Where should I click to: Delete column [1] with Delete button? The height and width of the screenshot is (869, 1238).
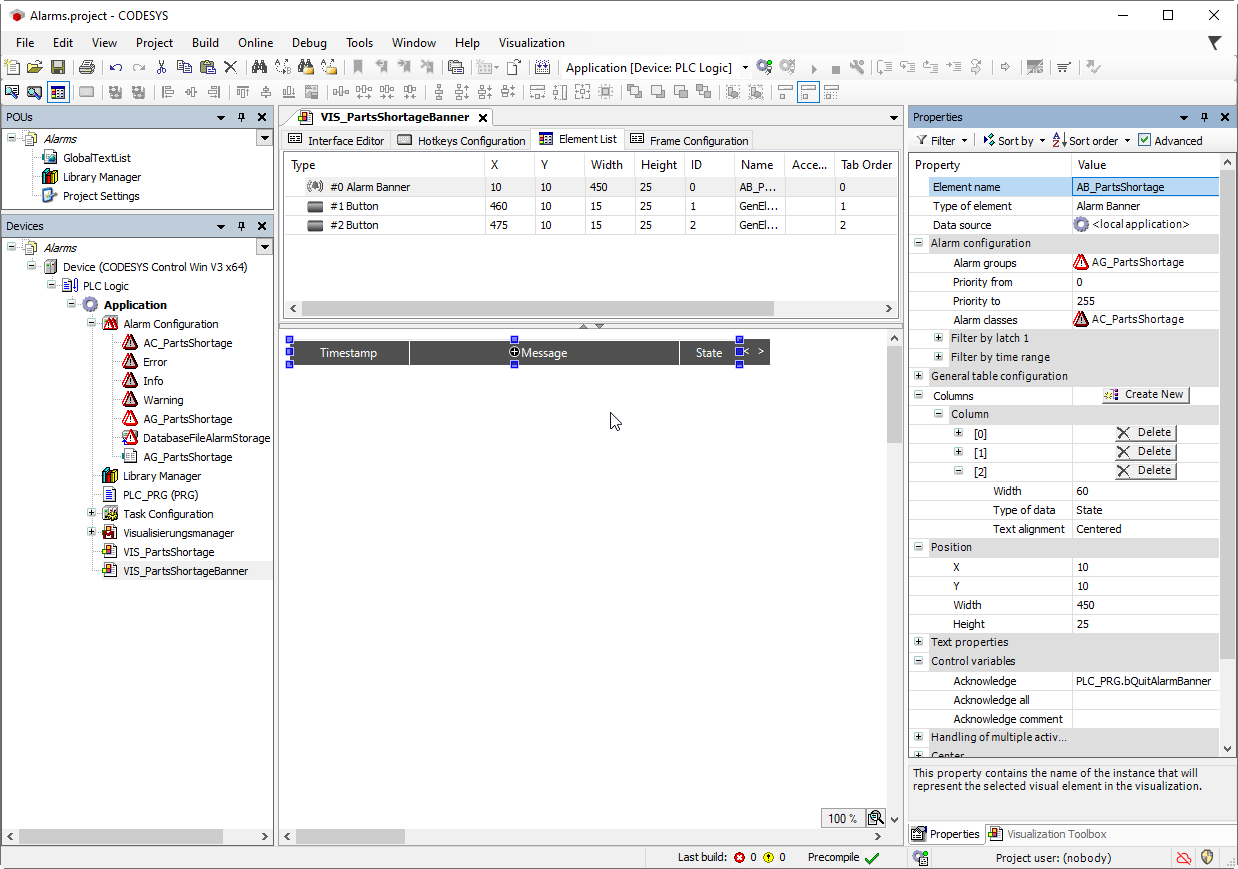1145,452
